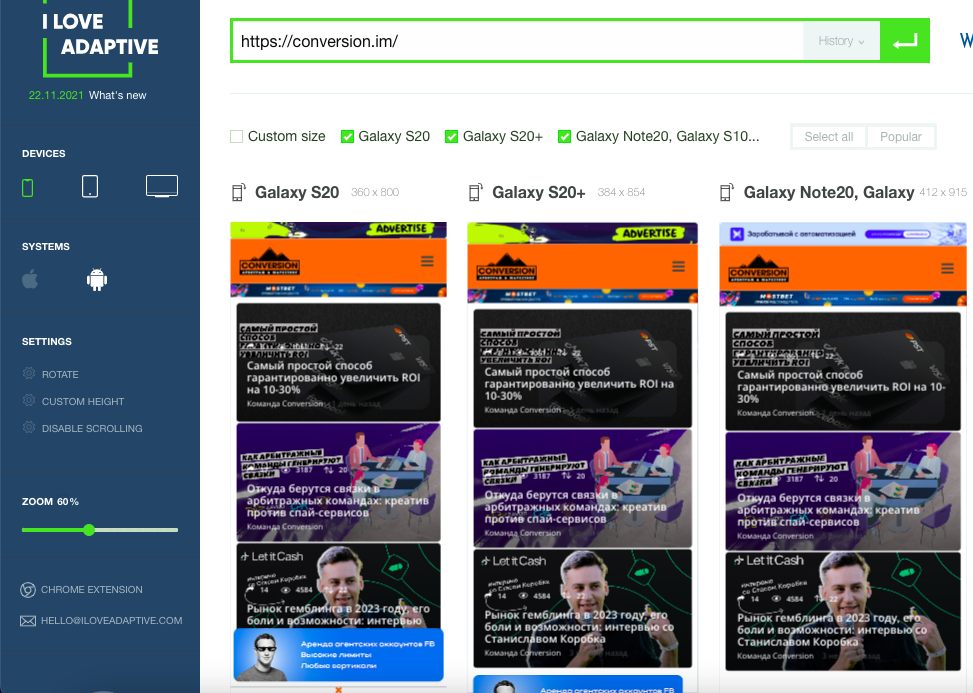973x693 pixels.
Task: Click Conversion logo in Galaxy Note20 preview
Action: point(758,270)
